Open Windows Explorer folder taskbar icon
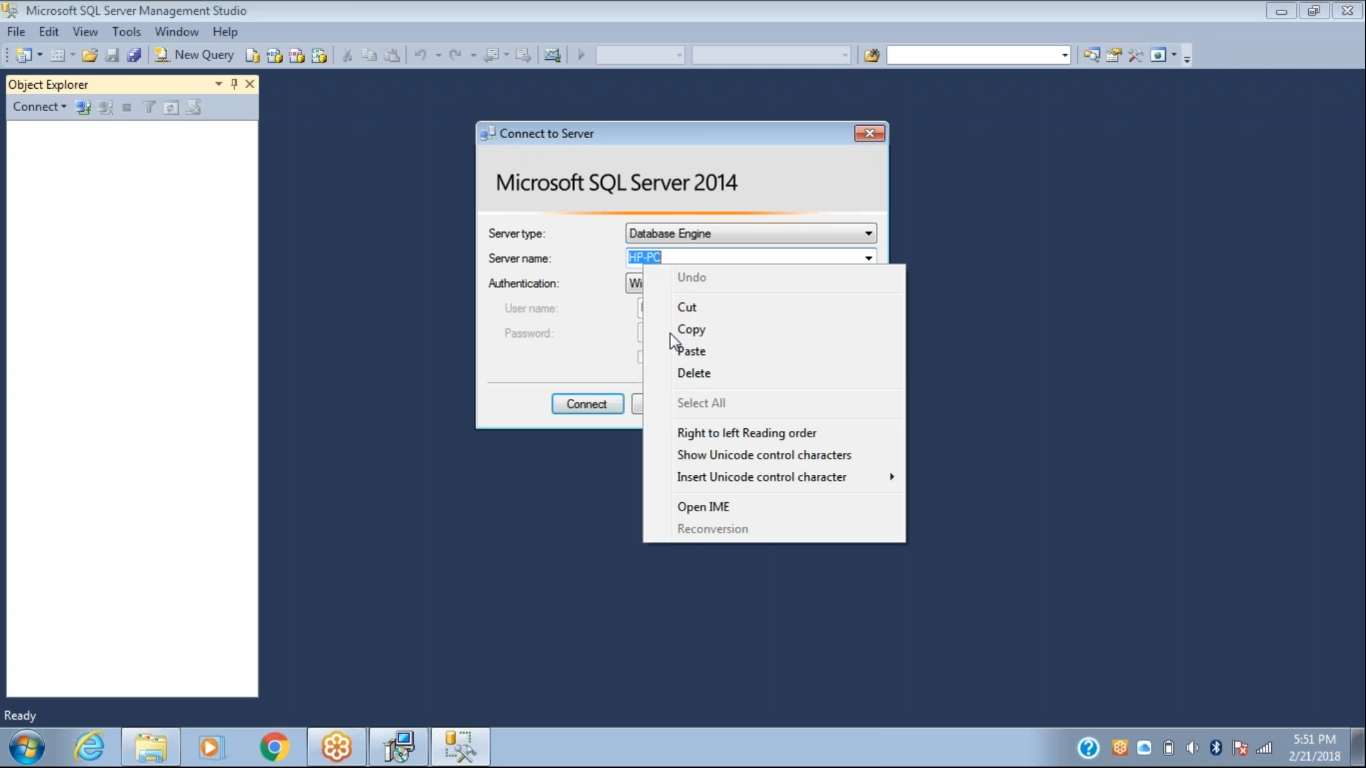1366x768 pixels. (151, 747)
